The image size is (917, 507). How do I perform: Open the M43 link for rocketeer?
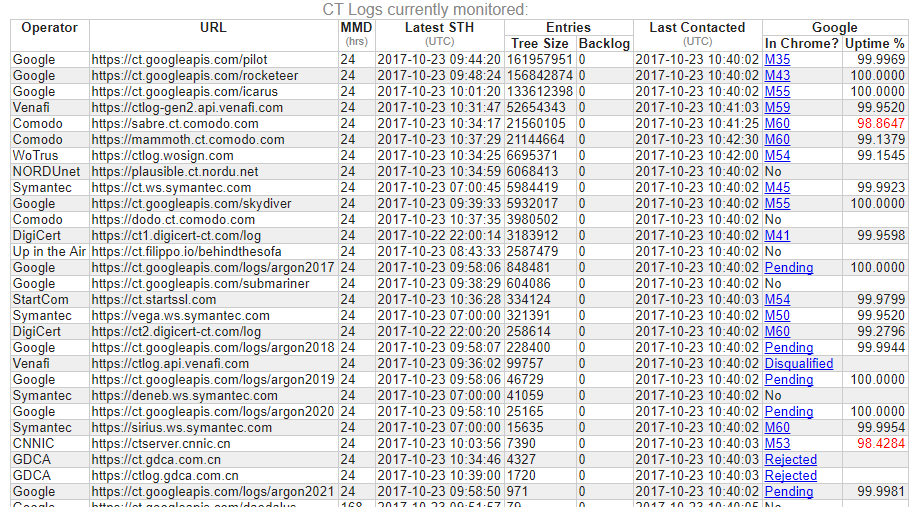pos(777,75)
